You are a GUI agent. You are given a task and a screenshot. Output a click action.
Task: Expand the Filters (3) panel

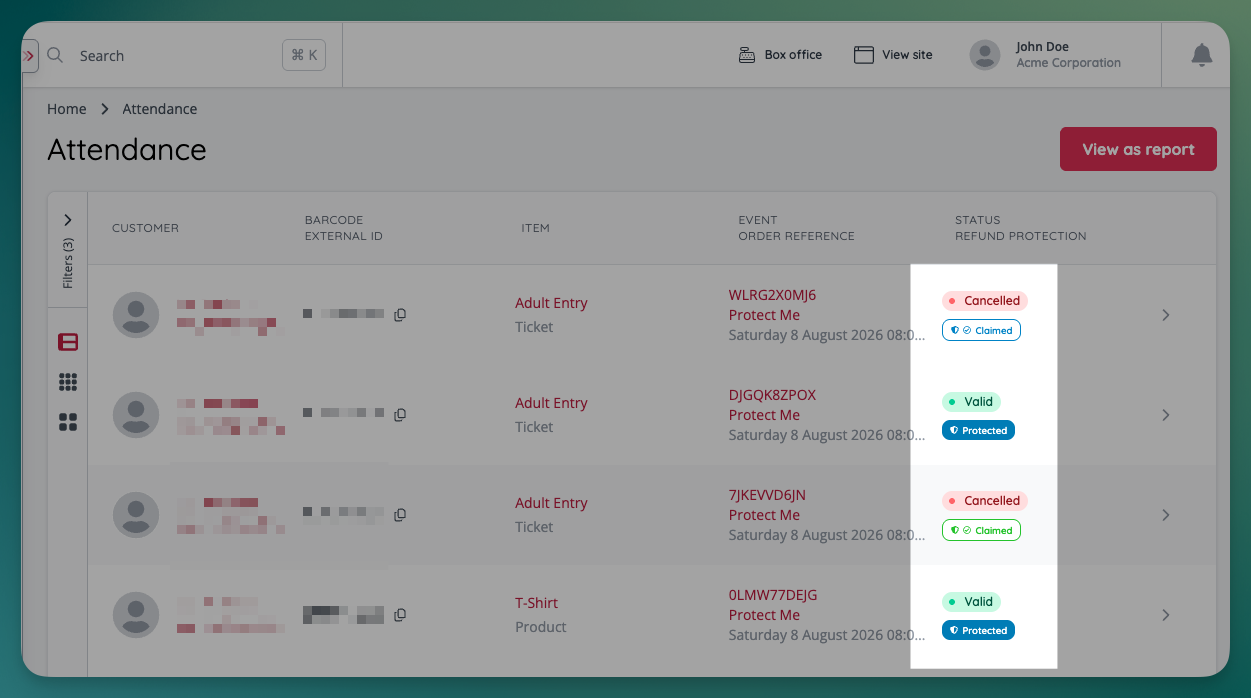tap(68, 220)
